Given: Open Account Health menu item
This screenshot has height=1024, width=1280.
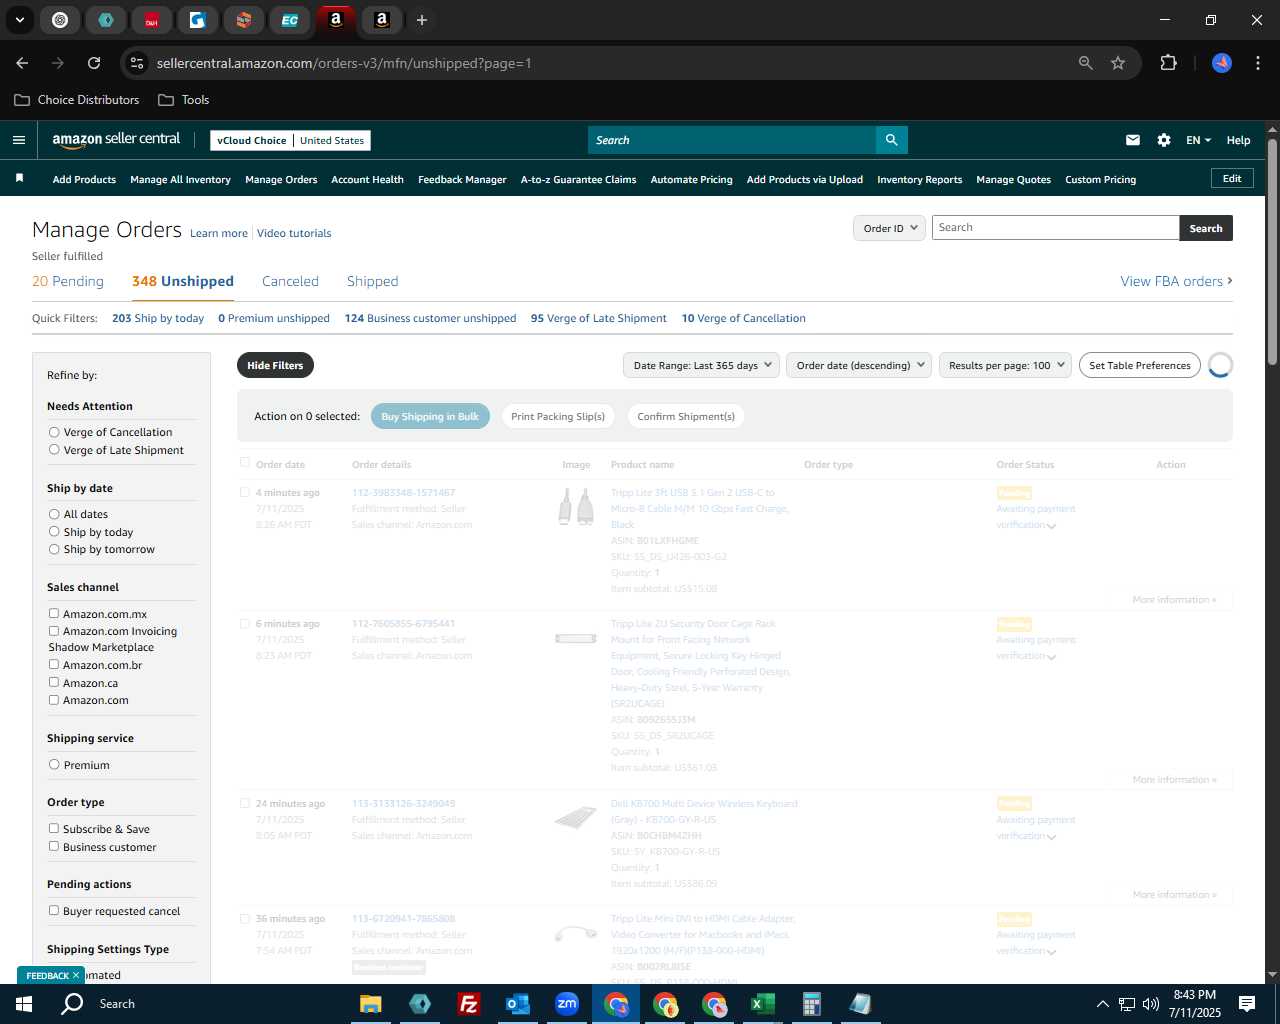Looking at the screenshot, I should point(367,180).
